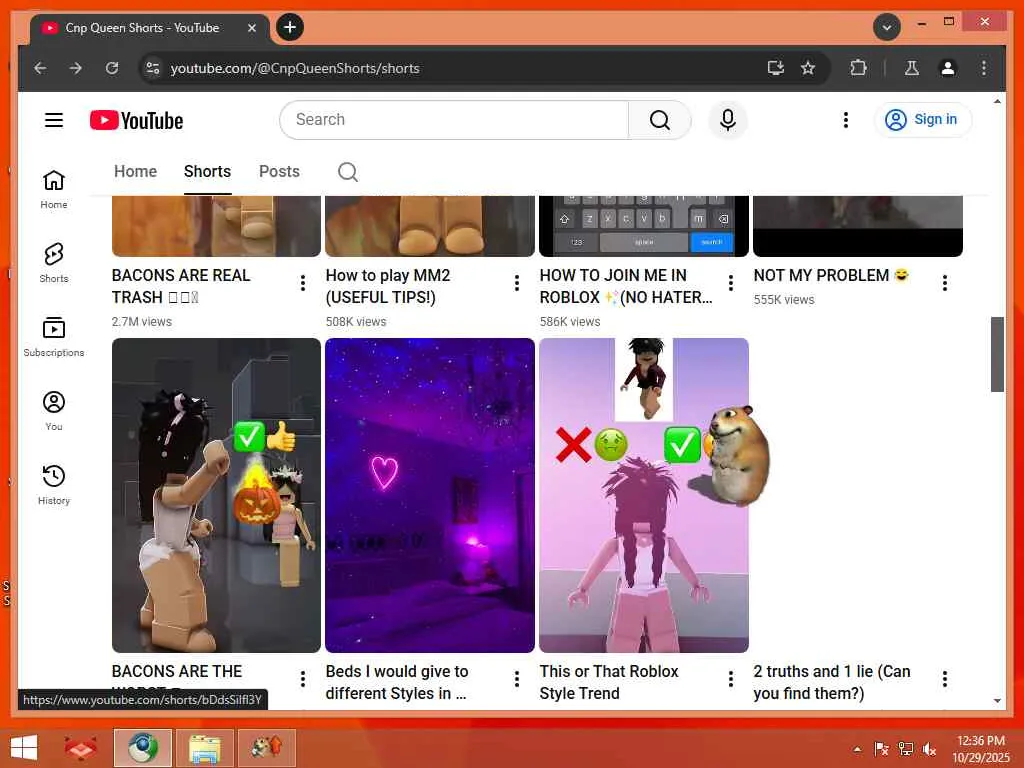1024x768 pixels.
Task: Switch to the channel Home tab
Action: click(x=135, y=171)
